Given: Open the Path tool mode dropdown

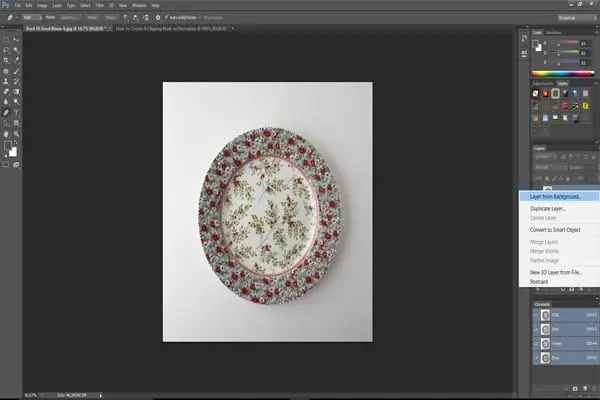Looking at the screenshot, I should [x=32, y=18].
